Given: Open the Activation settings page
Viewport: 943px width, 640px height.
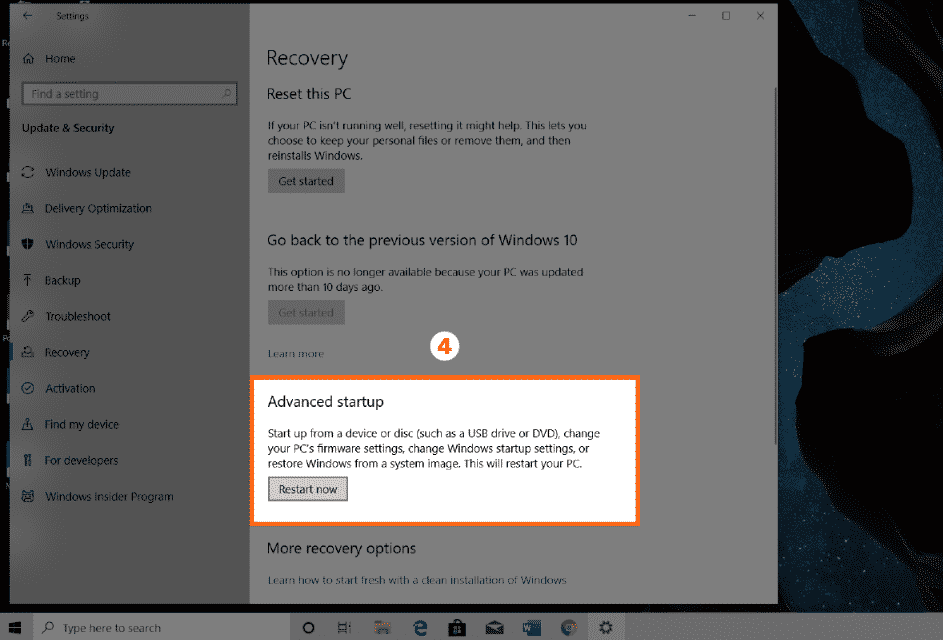Looking at the screenshot, I should [x=70, y=389].
